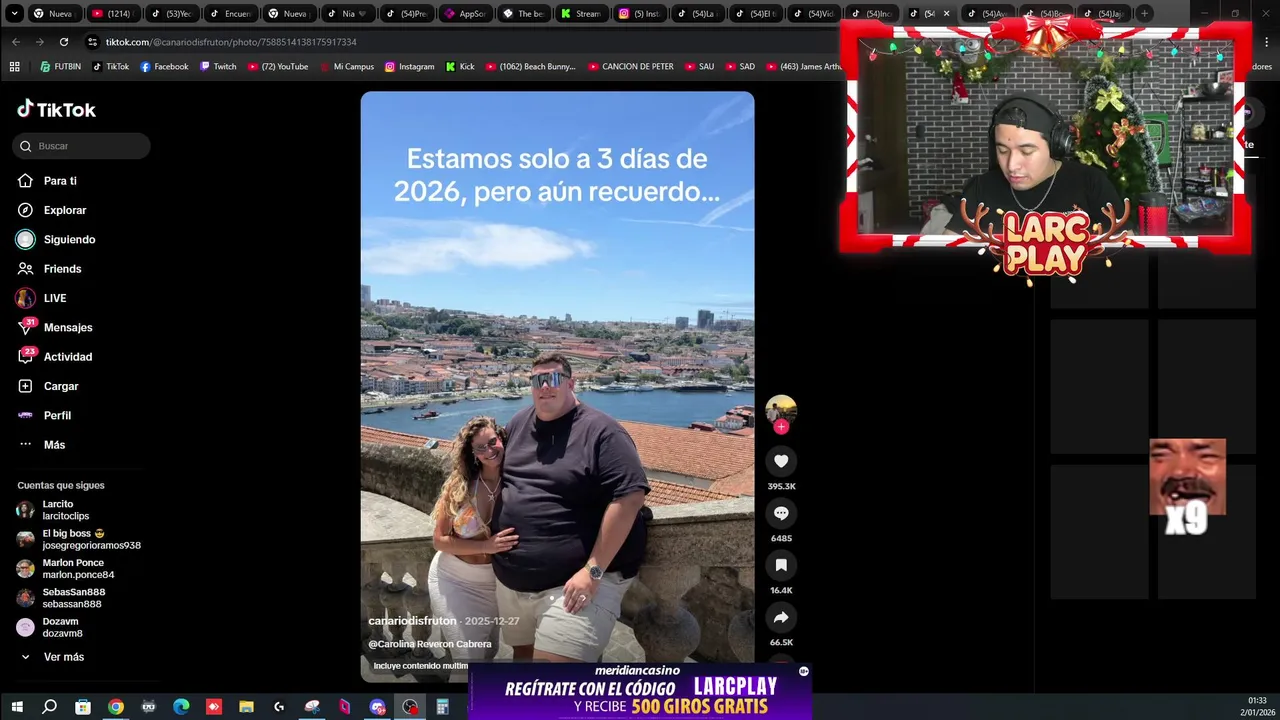Open the creator's avatar next to post

[781, 410]
